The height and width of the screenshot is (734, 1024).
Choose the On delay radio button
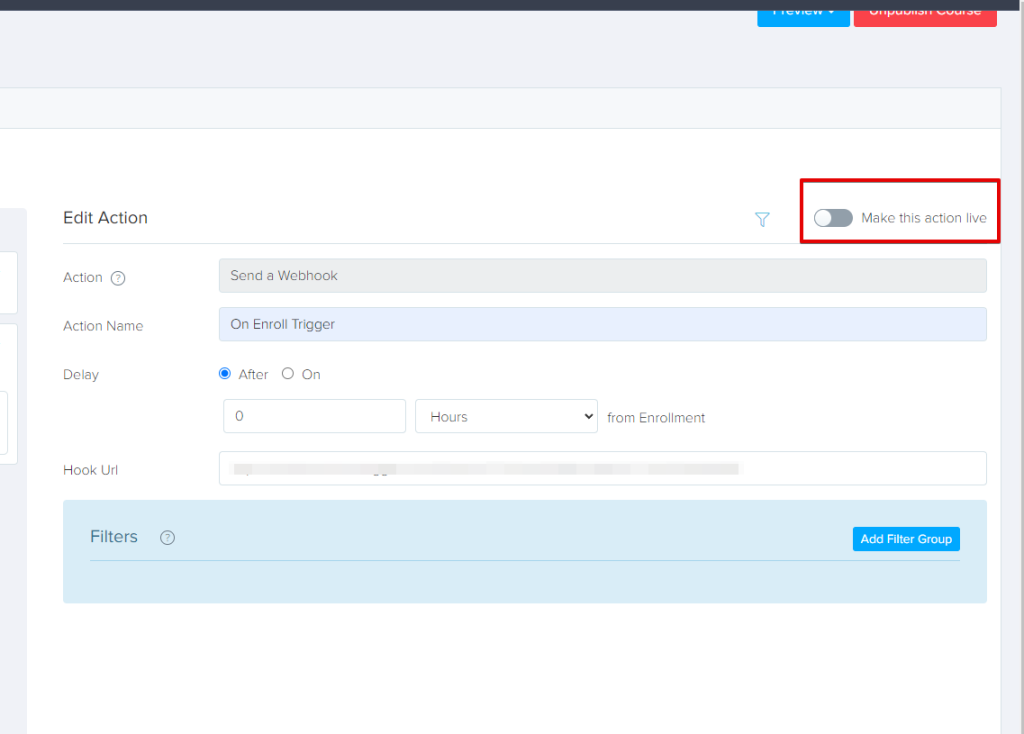coord(288,374)
